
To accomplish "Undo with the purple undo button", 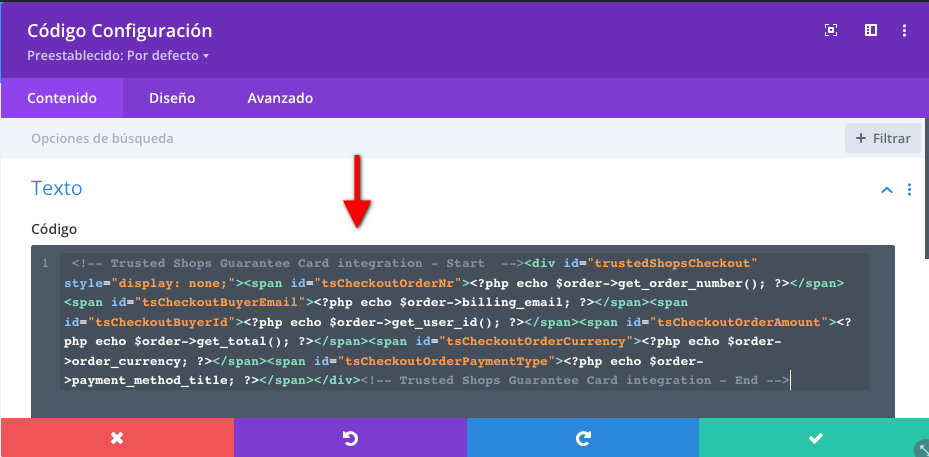I will 350,438.
